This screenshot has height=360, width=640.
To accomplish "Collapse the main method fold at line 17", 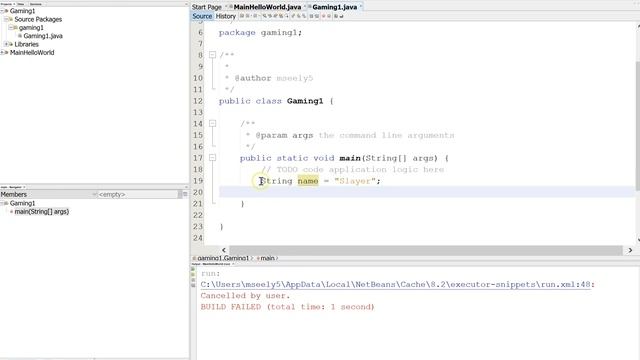I will pos(212,158).
